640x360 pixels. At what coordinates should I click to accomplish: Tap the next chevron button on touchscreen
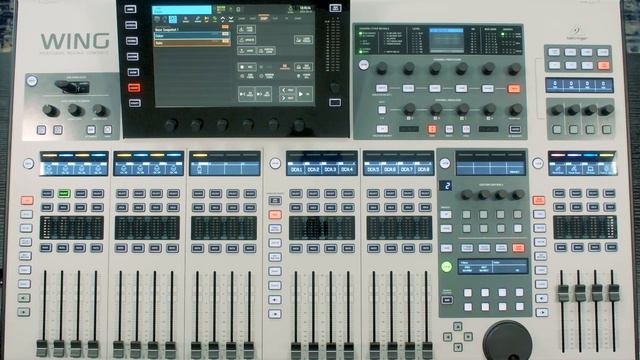(x=287, y=98)
